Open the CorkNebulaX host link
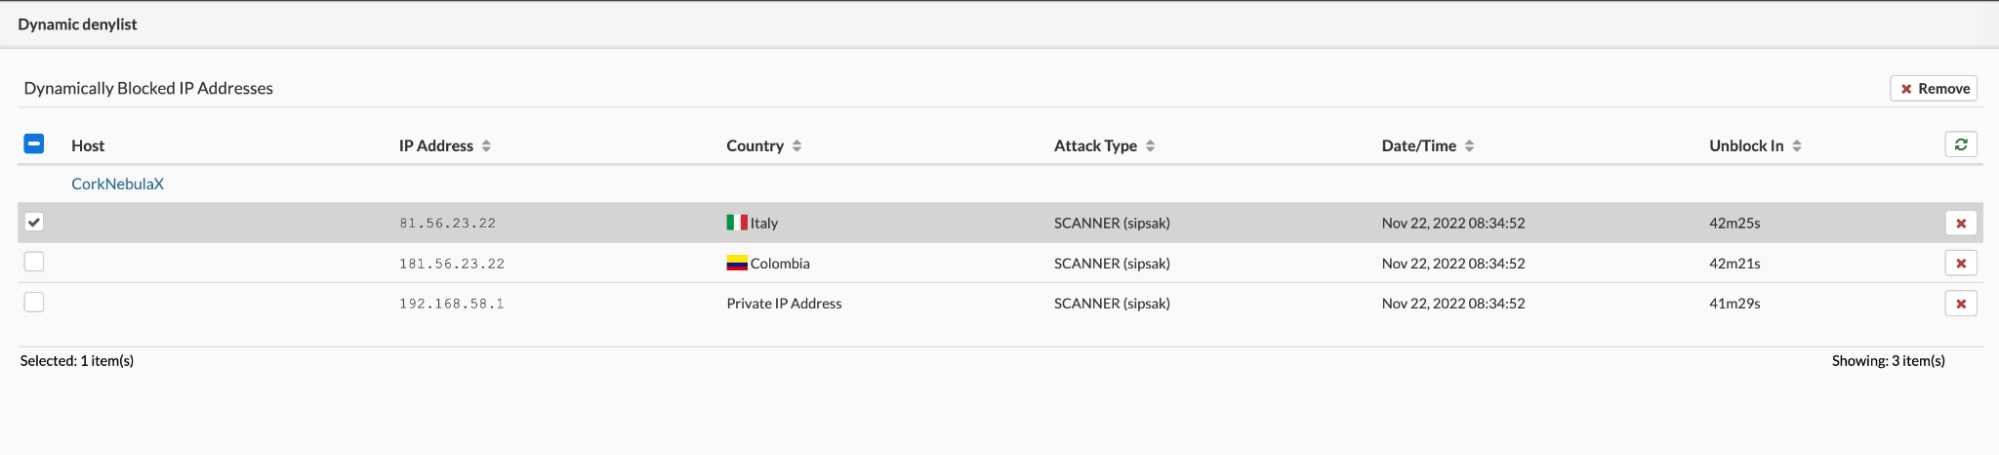Image resolution: width=1999 pixels, height=455 pixels. coord(117,184)
